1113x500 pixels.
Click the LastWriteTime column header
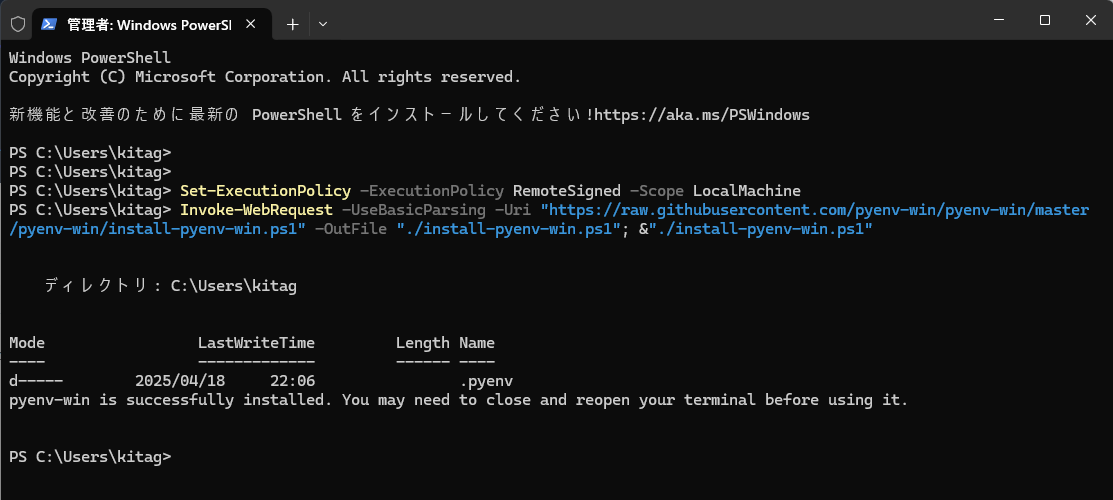click(x=256, y=343)
